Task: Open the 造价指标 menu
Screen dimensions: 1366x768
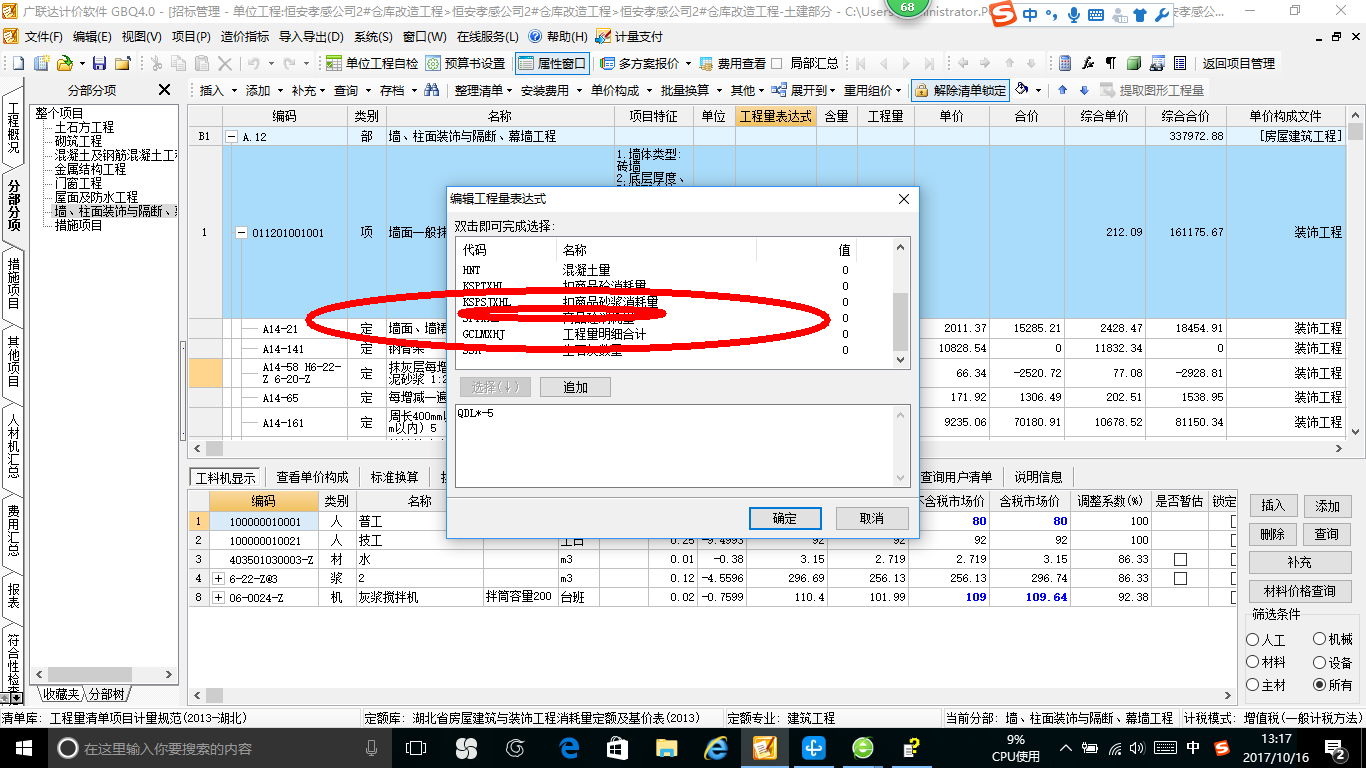Action: (x=245, y=36)
